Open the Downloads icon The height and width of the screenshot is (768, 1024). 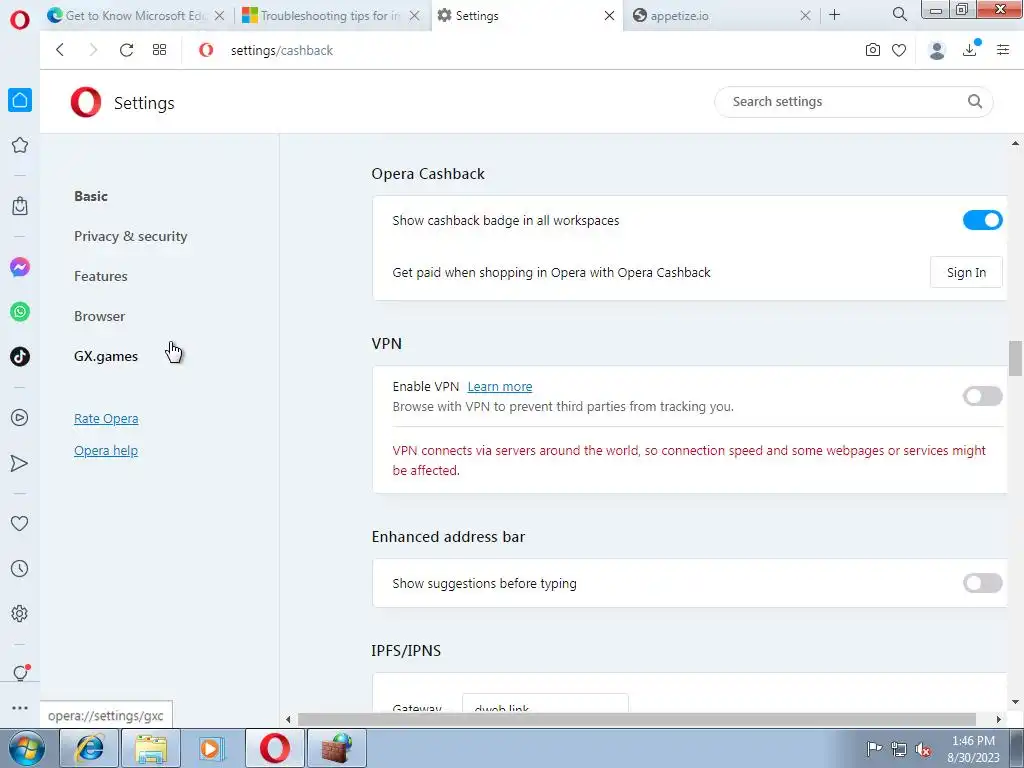click(x=970, y=50)
